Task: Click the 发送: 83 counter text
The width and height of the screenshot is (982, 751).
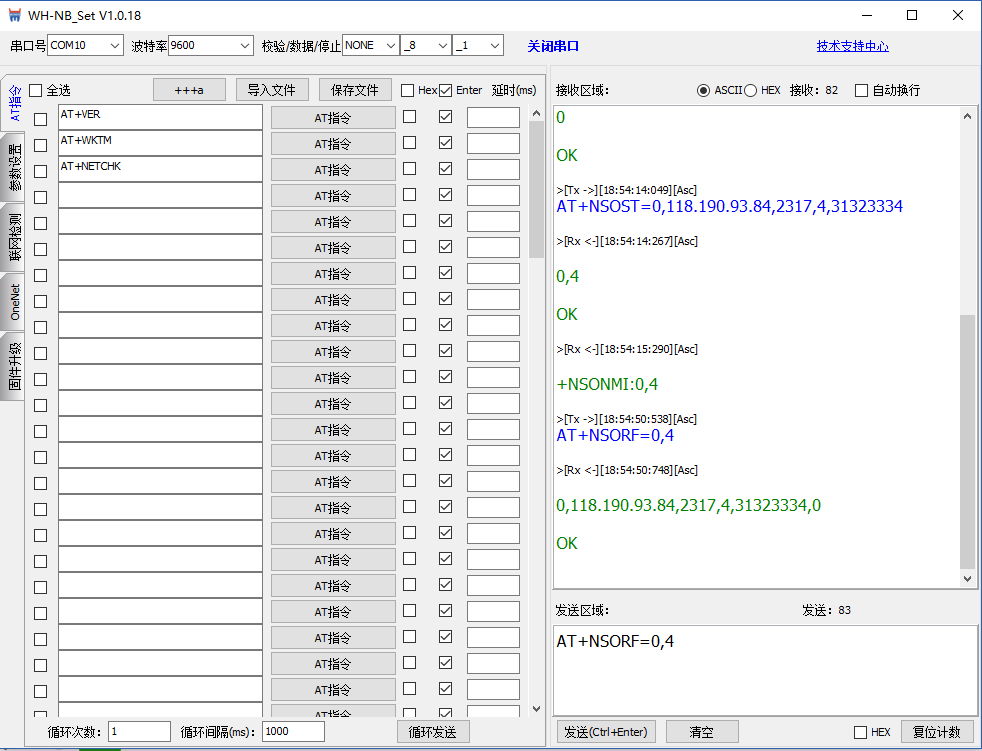Action: (827, 610)
